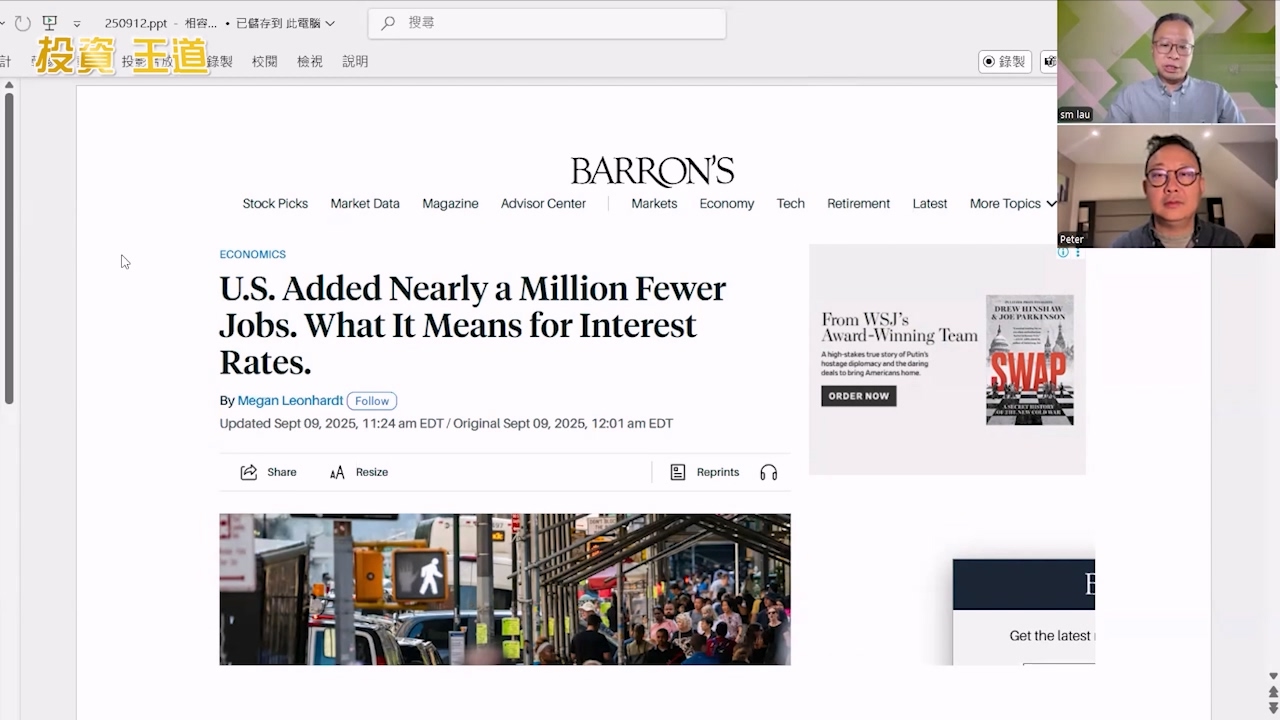
Task: Open the 校閱 (Review) ribbon tab
Action: tap(264, 62)
